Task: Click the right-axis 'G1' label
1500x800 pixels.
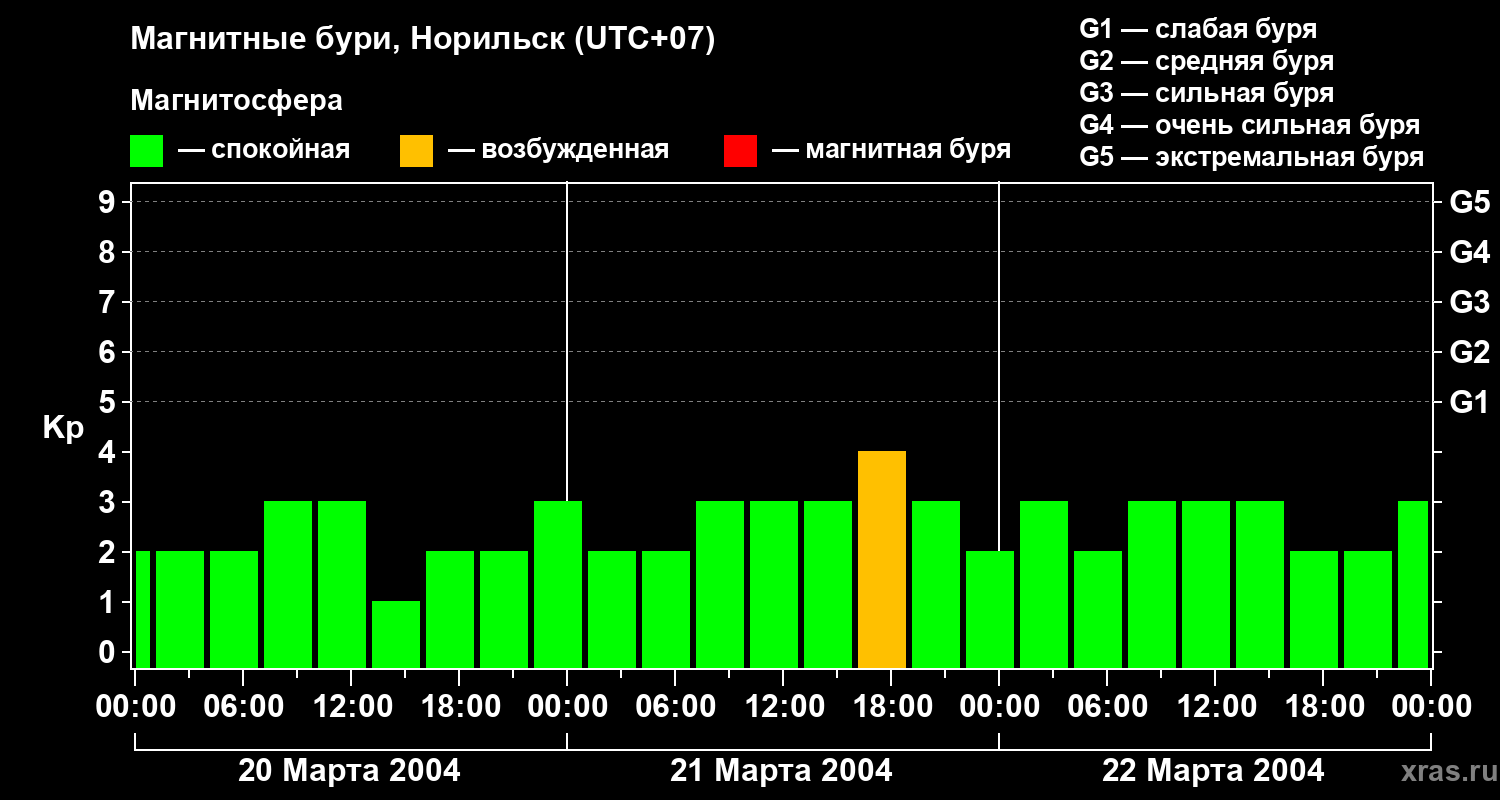Action: click(x=1469, y=402)
